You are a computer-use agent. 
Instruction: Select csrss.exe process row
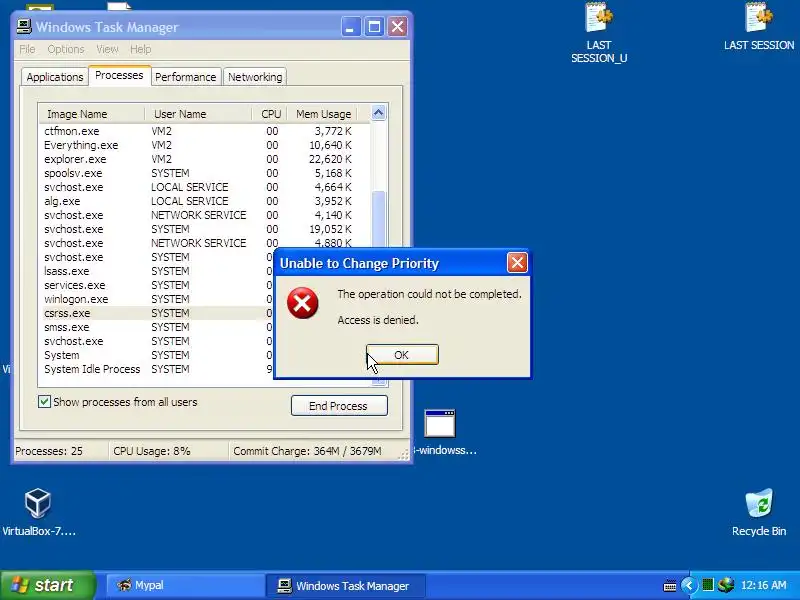157,313
